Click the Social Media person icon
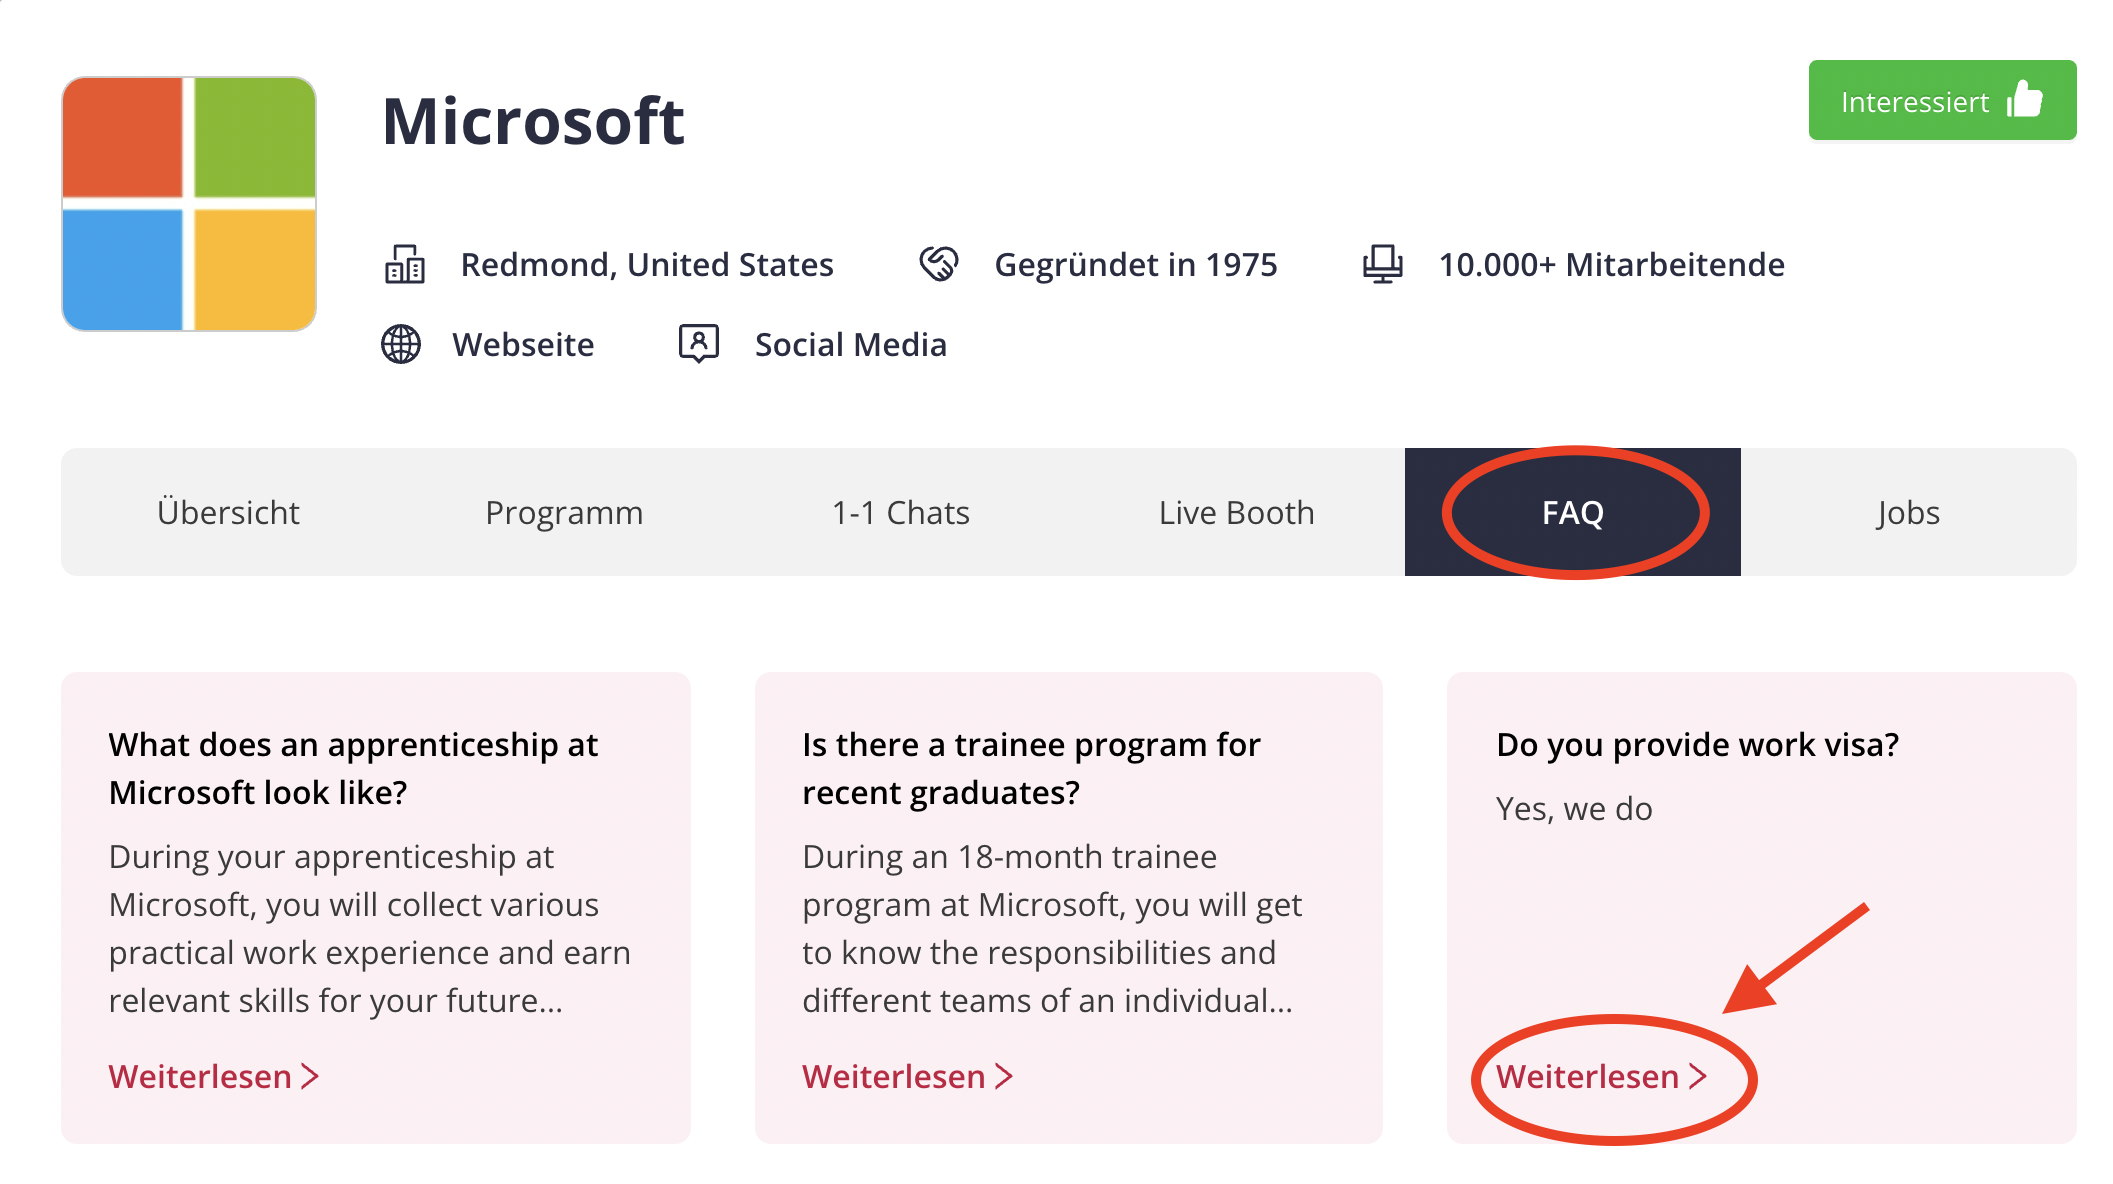 [x=699, y=344]
